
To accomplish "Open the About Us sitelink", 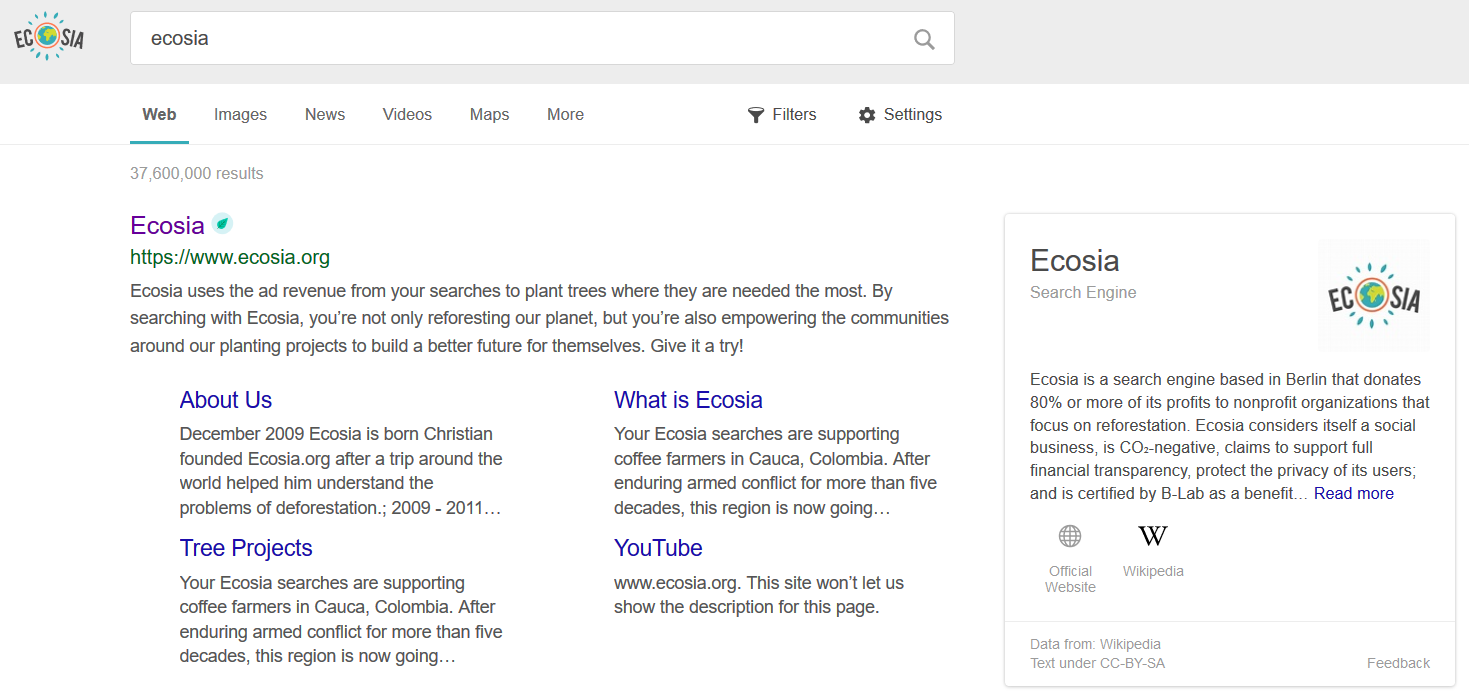I will click(225, 399).
